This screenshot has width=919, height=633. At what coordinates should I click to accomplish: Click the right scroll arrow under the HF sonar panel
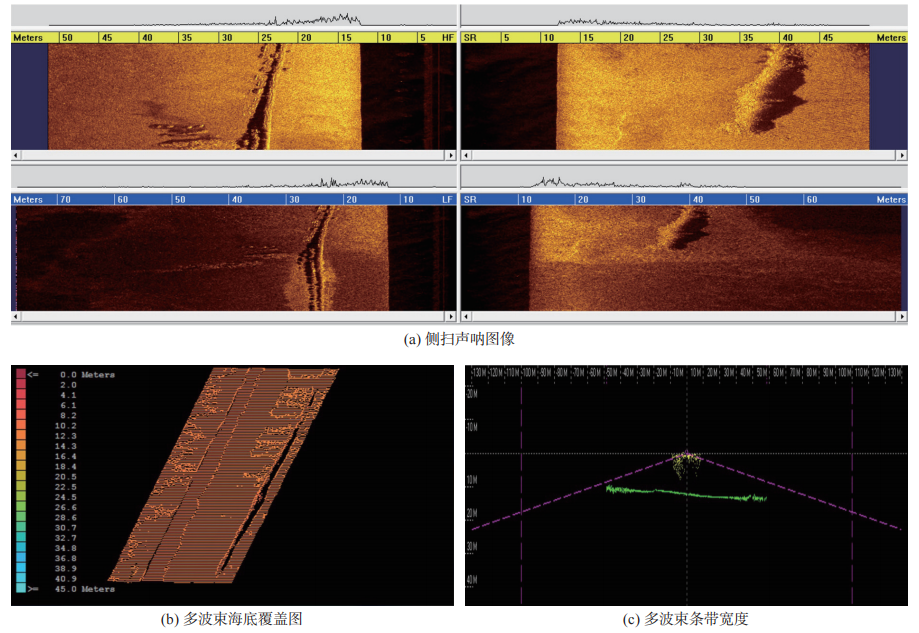[451, 155]
